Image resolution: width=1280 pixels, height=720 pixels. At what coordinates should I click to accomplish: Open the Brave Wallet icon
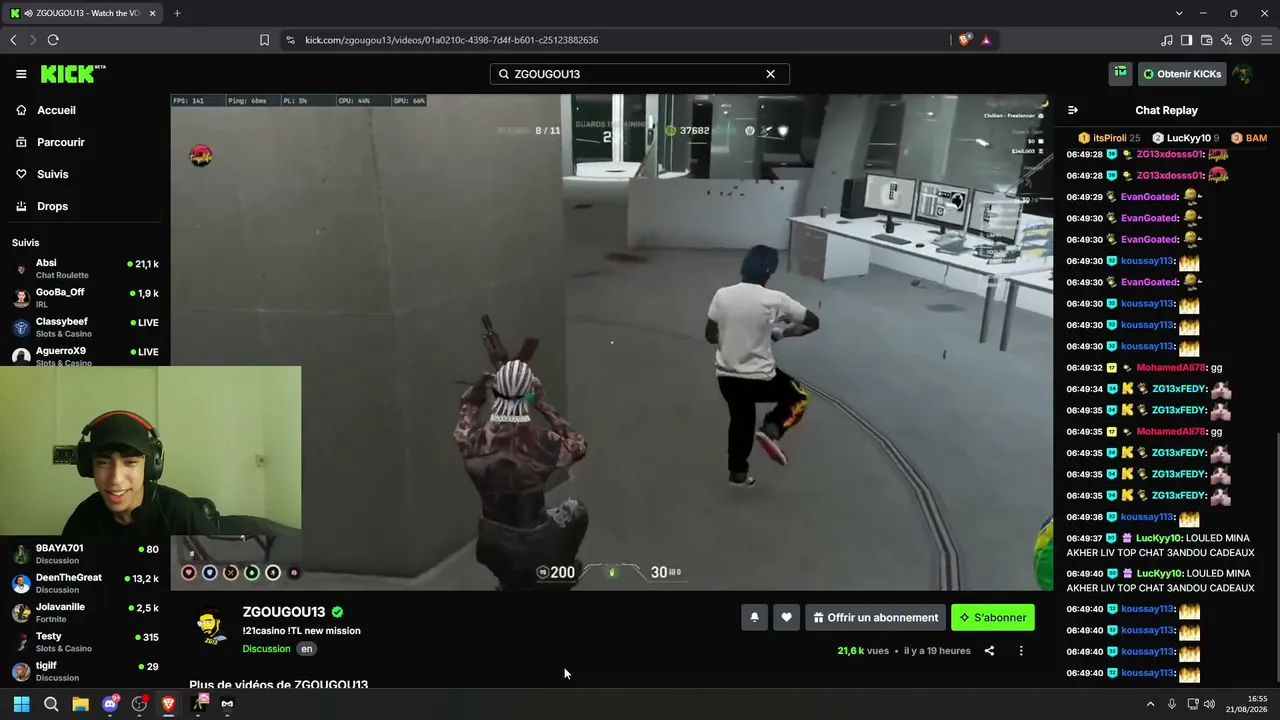[1206, 40]
